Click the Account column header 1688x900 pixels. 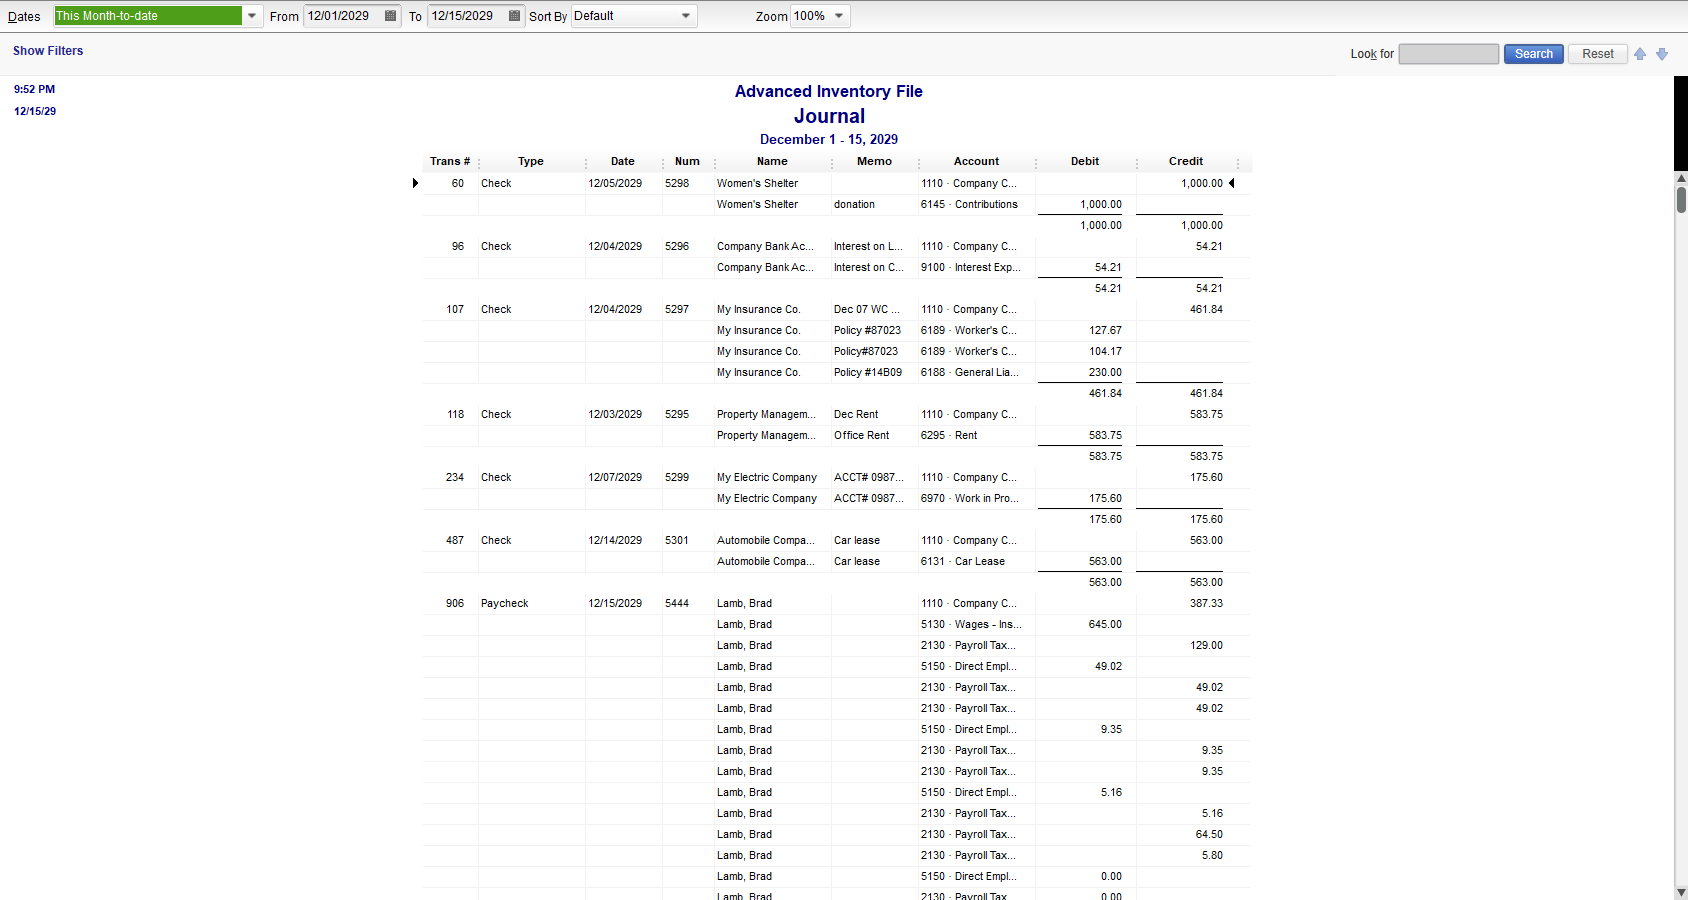coord(976,161)
